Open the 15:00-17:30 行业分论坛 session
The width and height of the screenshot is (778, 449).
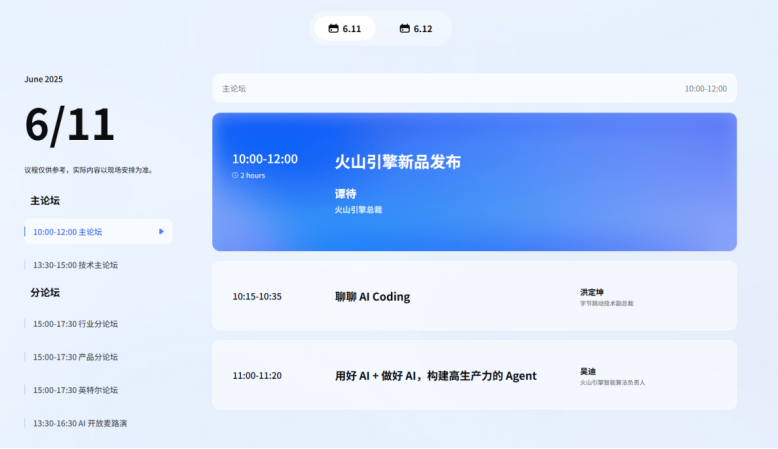[x=75, y=324]
